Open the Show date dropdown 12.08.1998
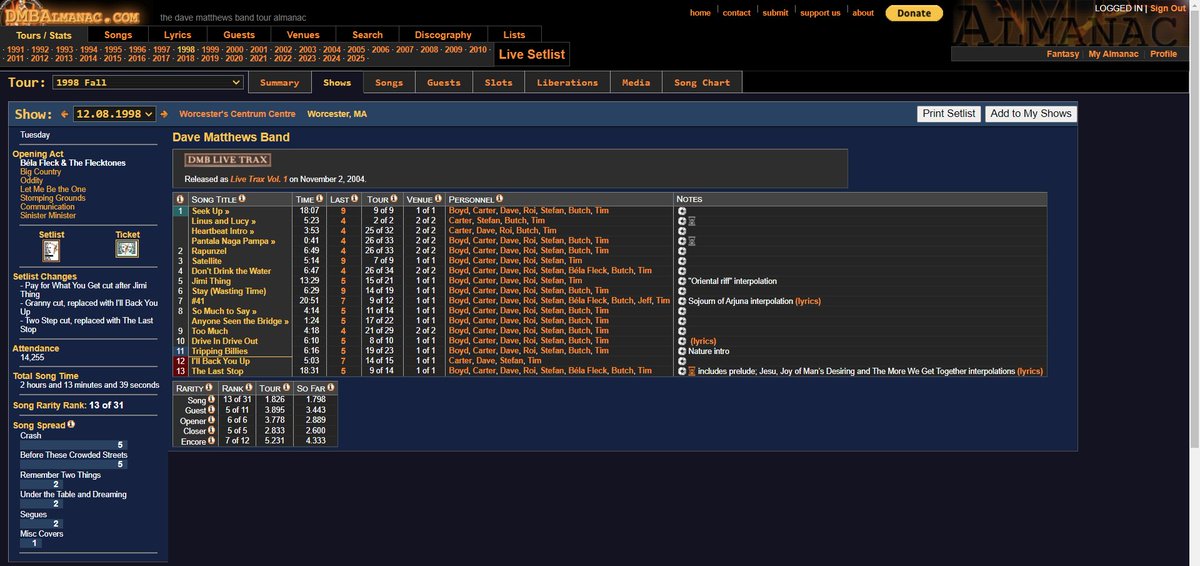This screenshot has height=566, width=1200. pyautogui.click(x=115, y=114)
